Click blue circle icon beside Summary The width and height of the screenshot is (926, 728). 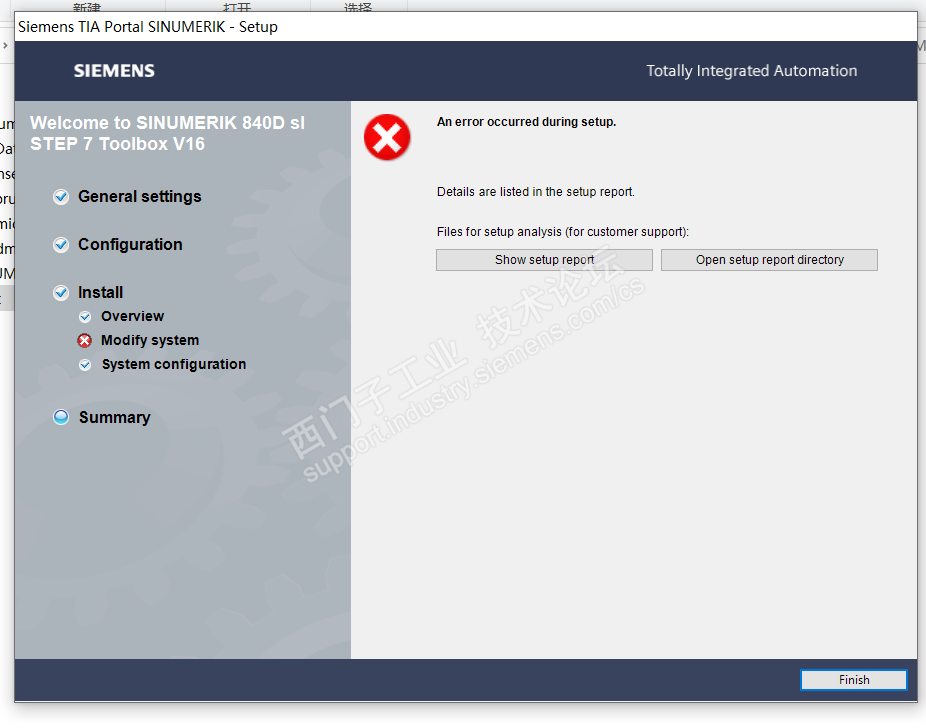[61, 417]
